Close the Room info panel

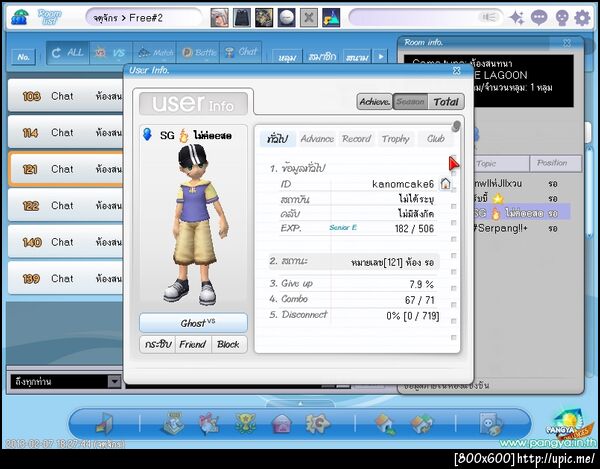coord(567,43)
